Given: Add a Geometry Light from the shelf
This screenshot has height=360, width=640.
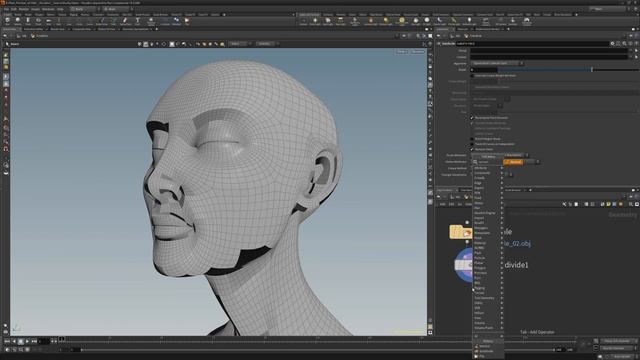Looking at the screenshot, I should click(x=355, y=21).
